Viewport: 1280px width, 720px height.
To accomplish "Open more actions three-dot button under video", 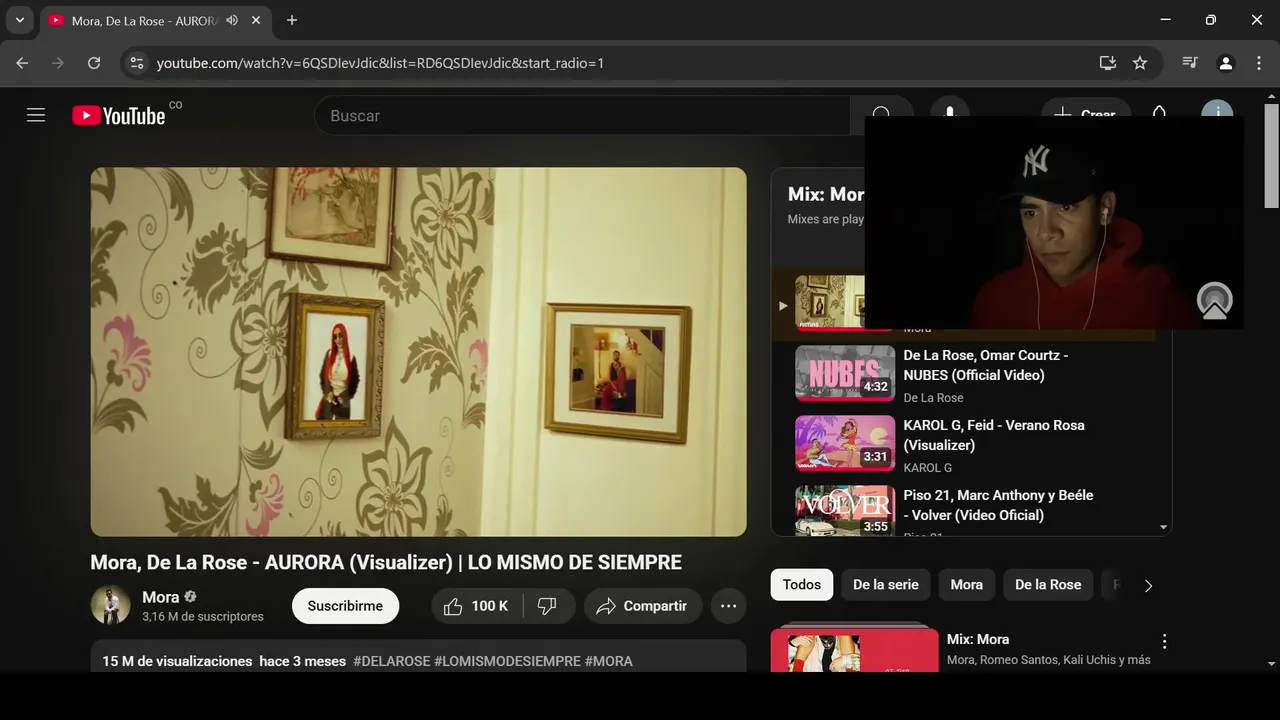I will coord(728,606).
